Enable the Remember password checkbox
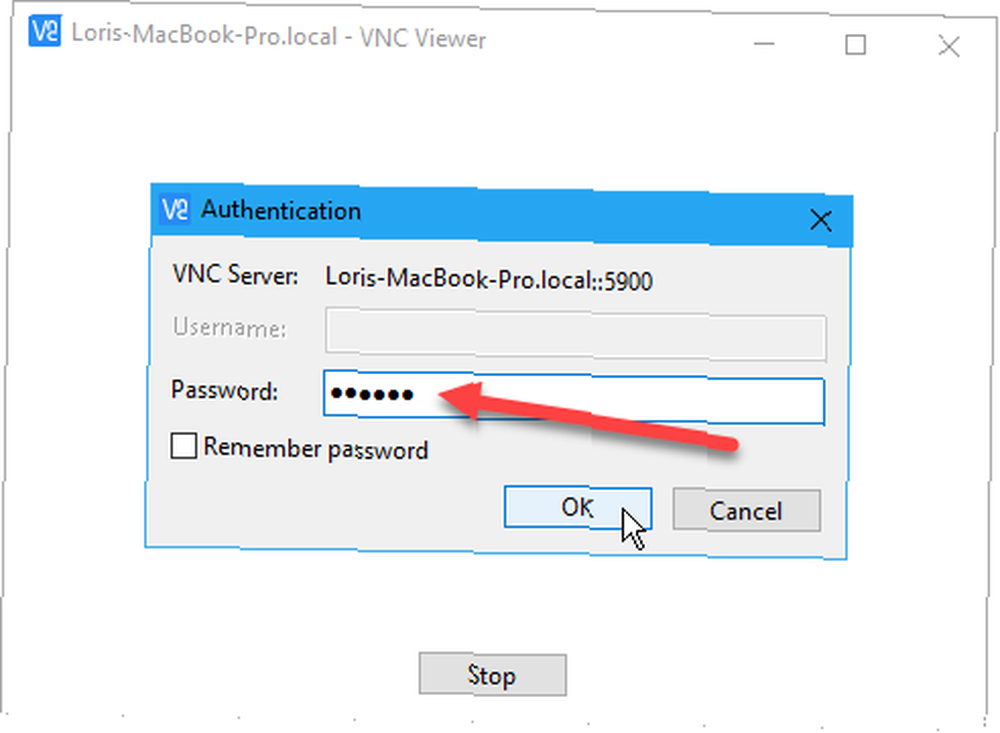Image resolution: width=1000 pixels, height=733 pixels. click(x=184, y=446)
